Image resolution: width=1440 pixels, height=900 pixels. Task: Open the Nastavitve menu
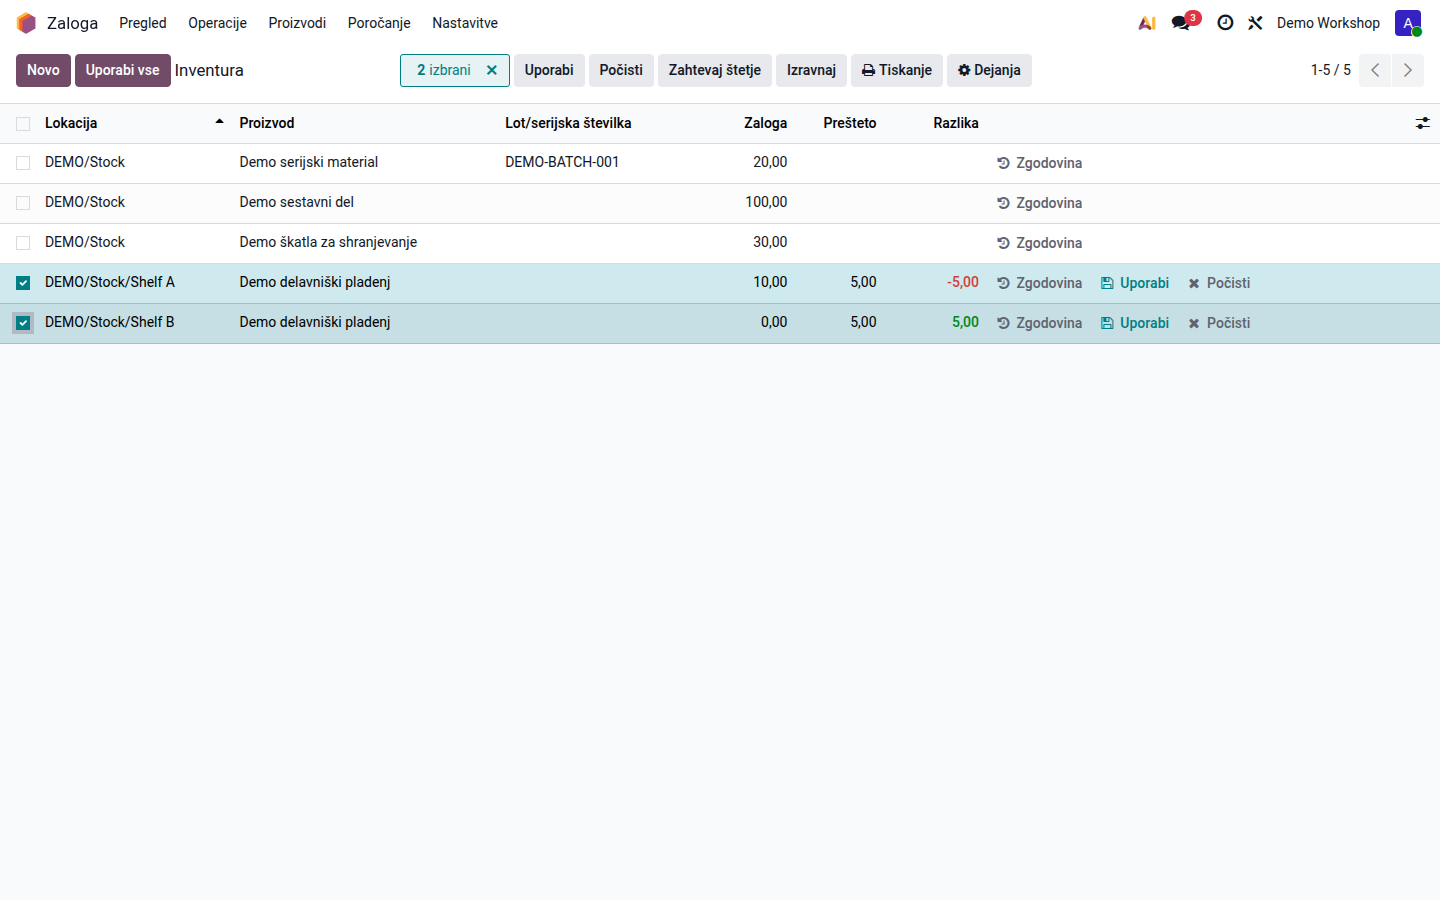point(465,23)
